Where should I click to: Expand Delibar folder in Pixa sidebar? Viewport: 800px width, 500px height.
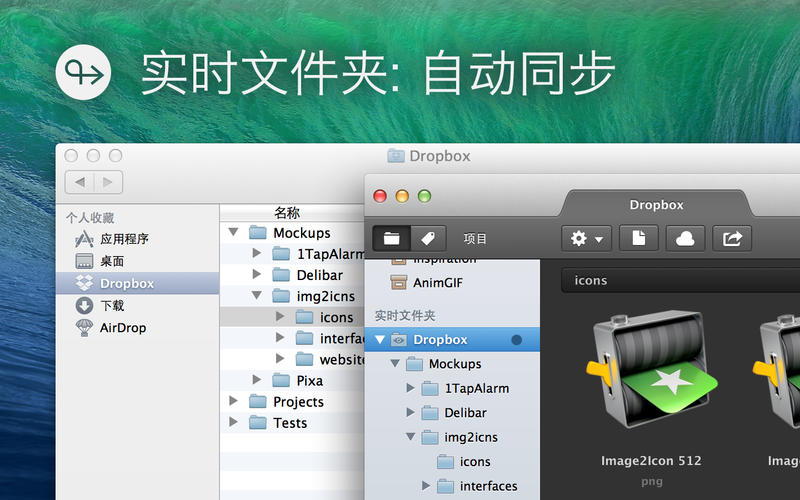(x=410, y=412)
